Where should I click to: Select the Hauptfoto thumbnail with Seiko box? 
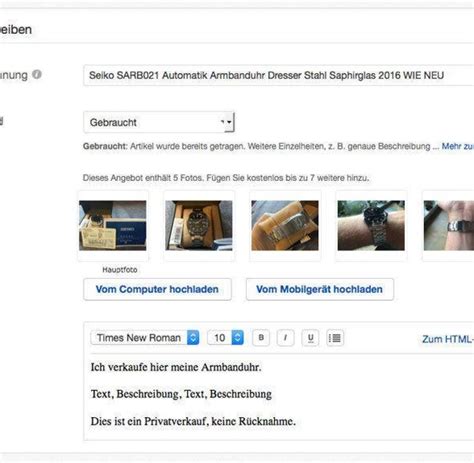[x=113, y=225]
